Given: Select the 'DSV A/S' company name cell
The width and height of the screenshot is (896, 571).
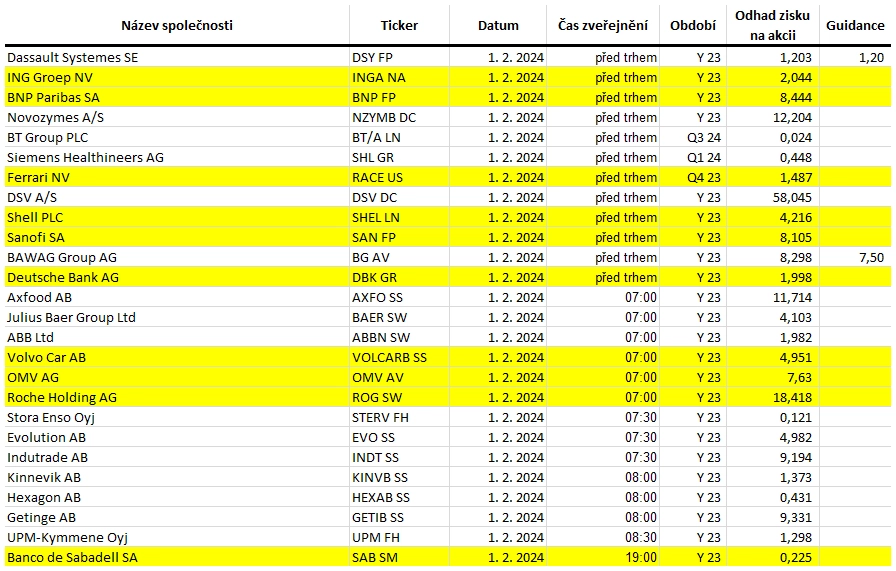Looking at the screenshot, I should pos(177,197).
